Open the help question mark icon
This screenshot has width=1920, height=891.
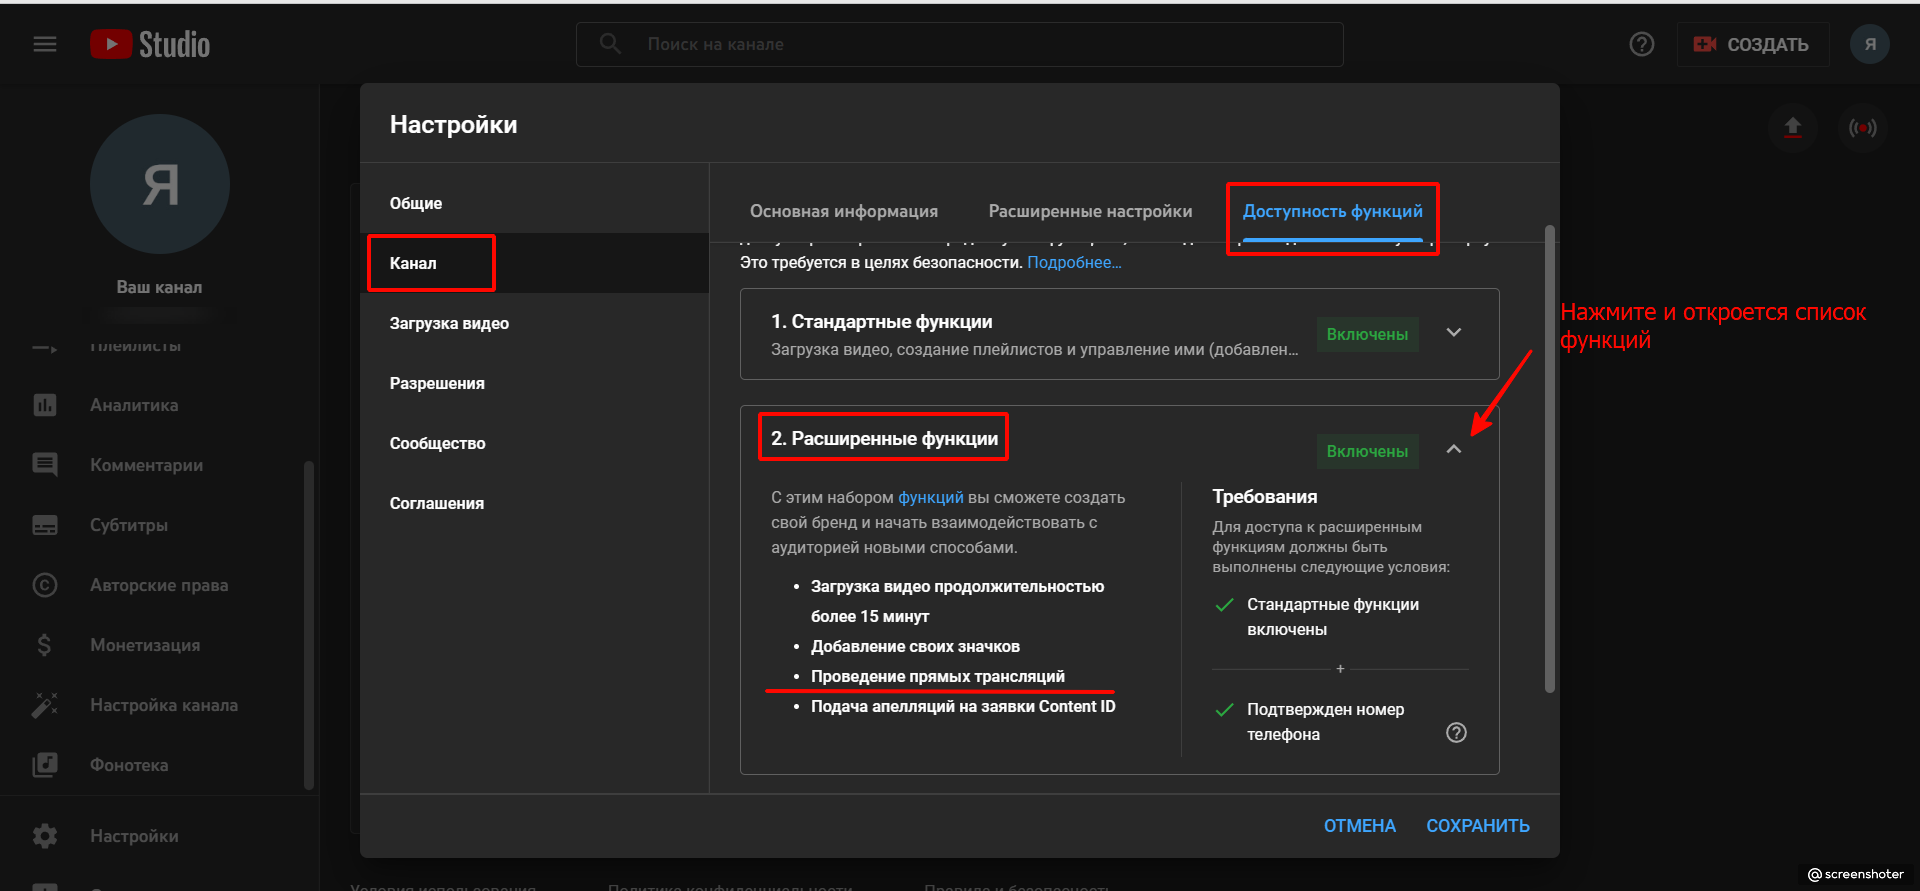pos(1641,44)
